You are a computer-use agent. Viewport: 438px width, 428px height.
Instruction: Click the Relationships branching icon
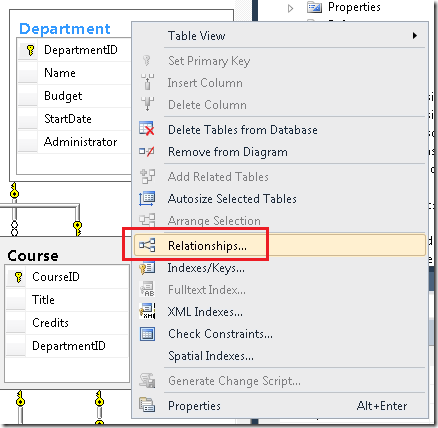[147, 245]
